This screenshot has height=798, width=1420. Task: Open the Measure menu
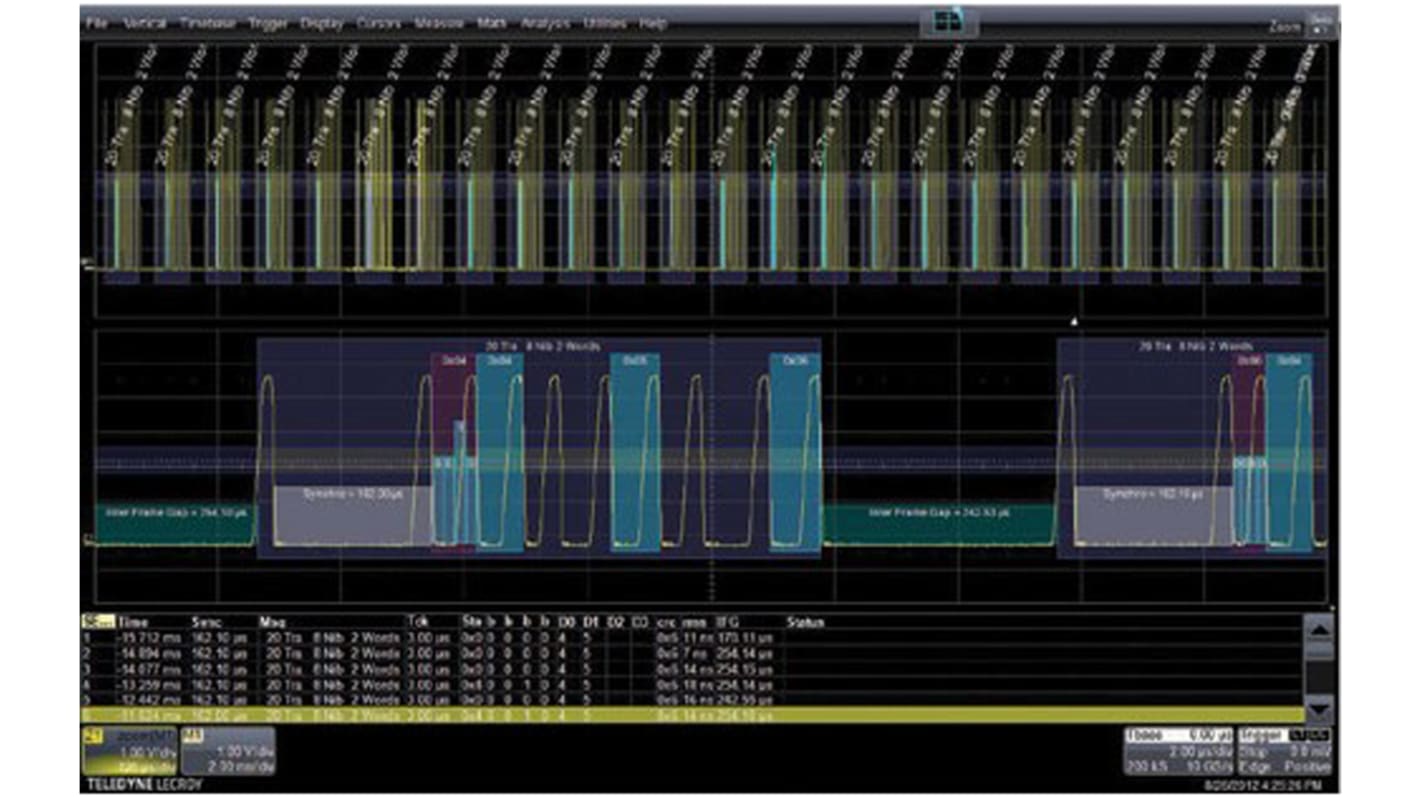click(x=438, y=23)
